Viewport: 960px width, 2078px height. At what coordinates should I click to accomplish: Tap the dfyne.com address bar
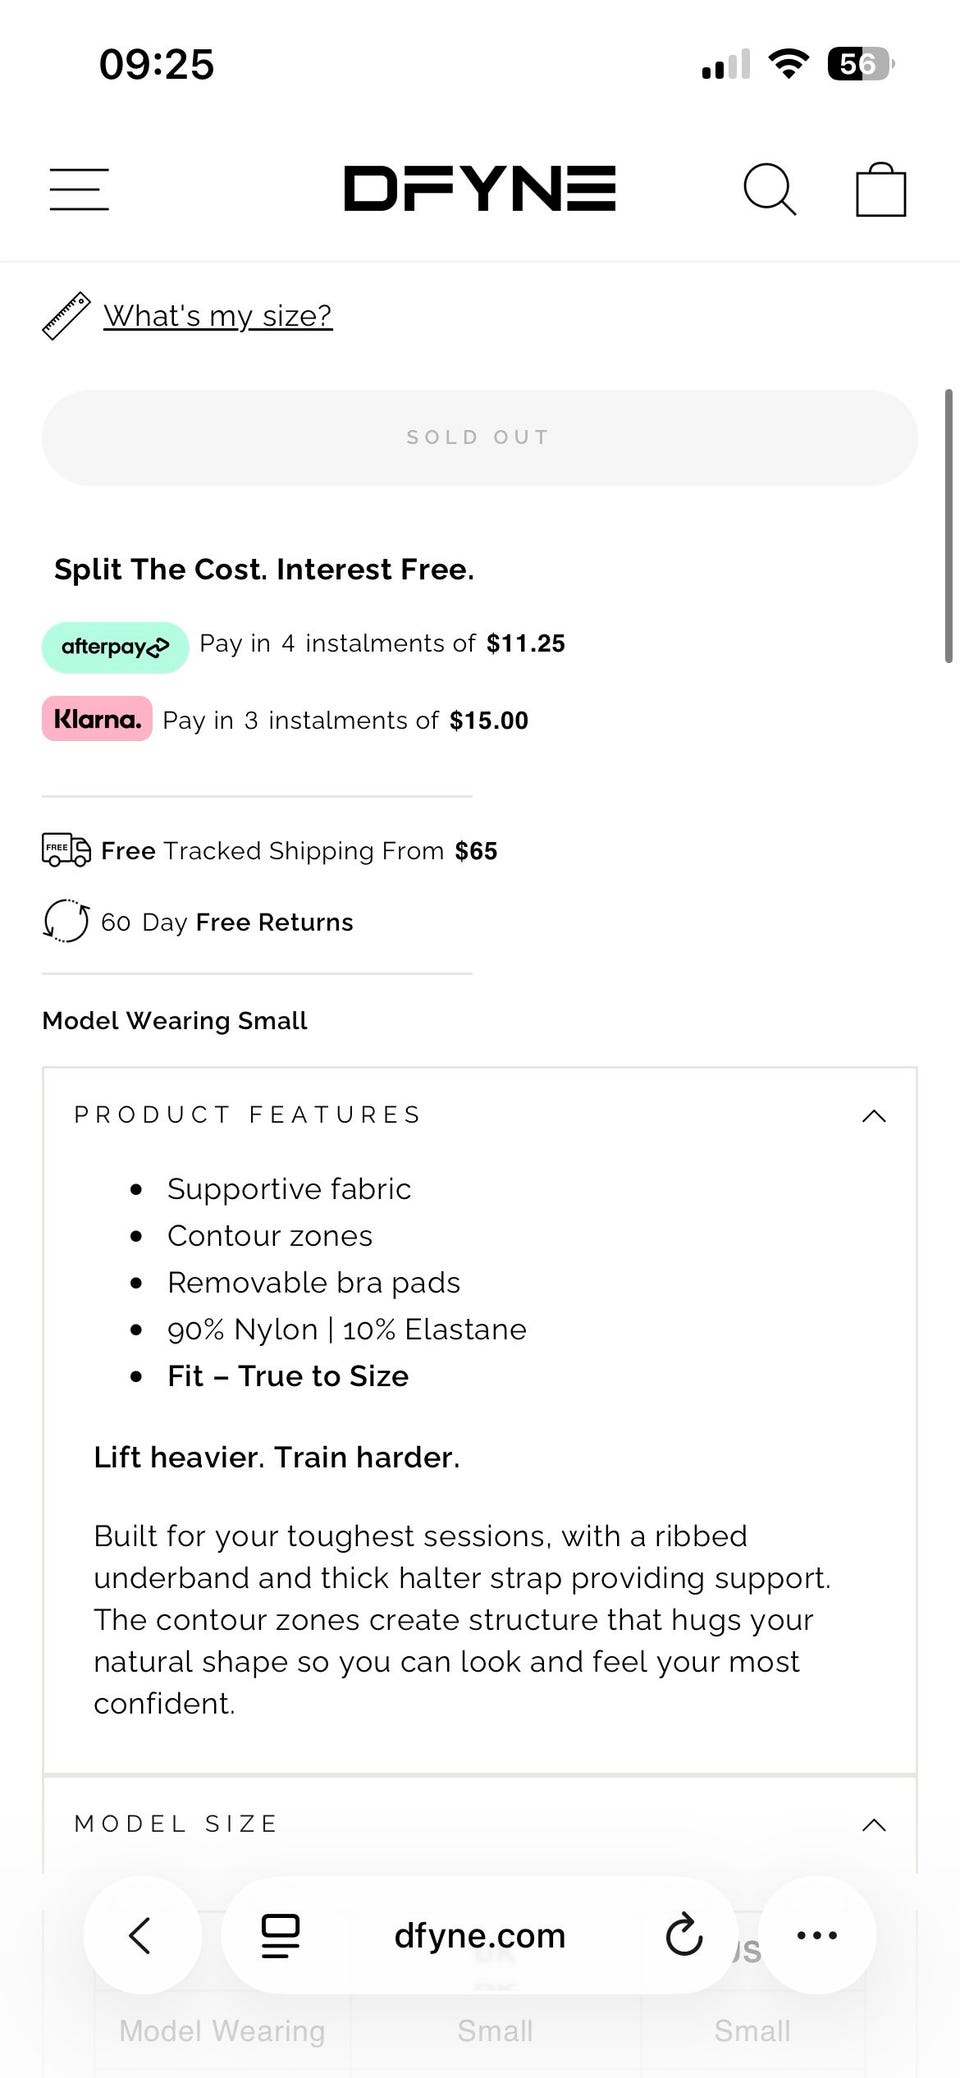click(x=480, y=1935)
